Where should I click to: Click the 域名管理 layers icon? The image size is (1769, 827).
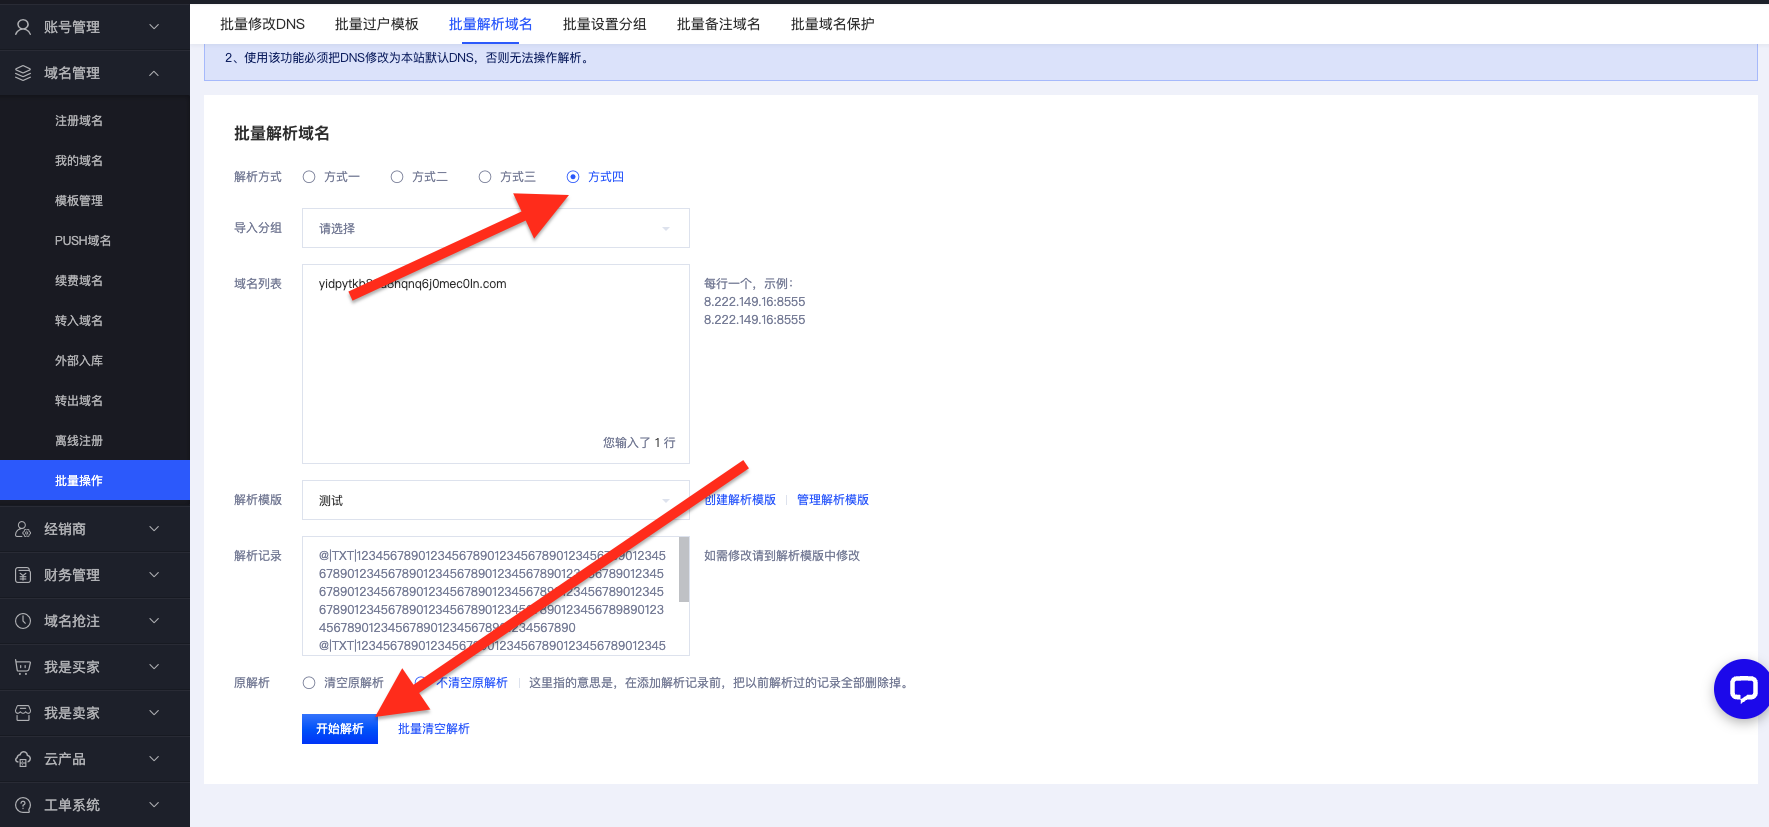click(23, 73)
